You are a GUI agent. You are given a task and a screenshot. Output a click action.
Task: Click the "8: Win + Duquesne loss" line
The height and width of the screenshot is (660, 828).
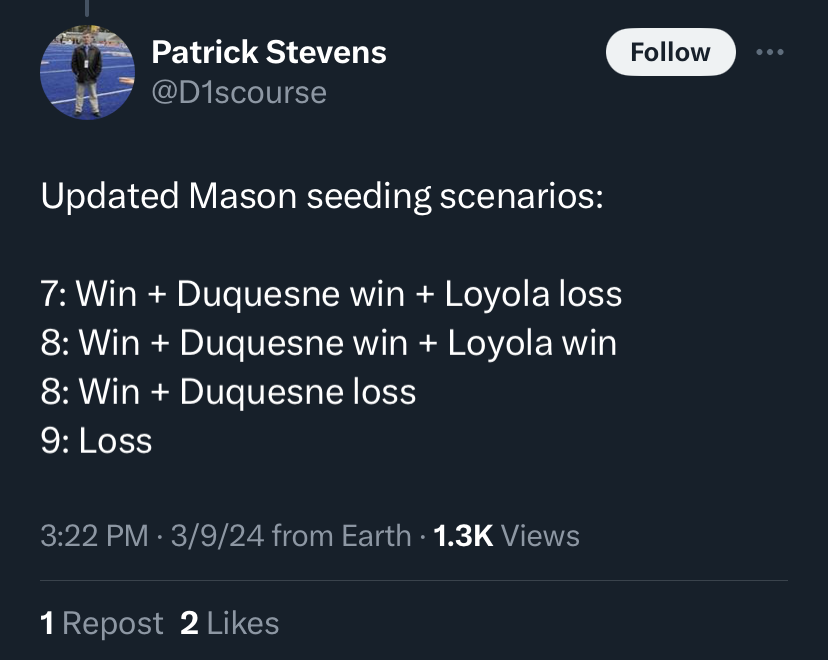pos(228,392)
